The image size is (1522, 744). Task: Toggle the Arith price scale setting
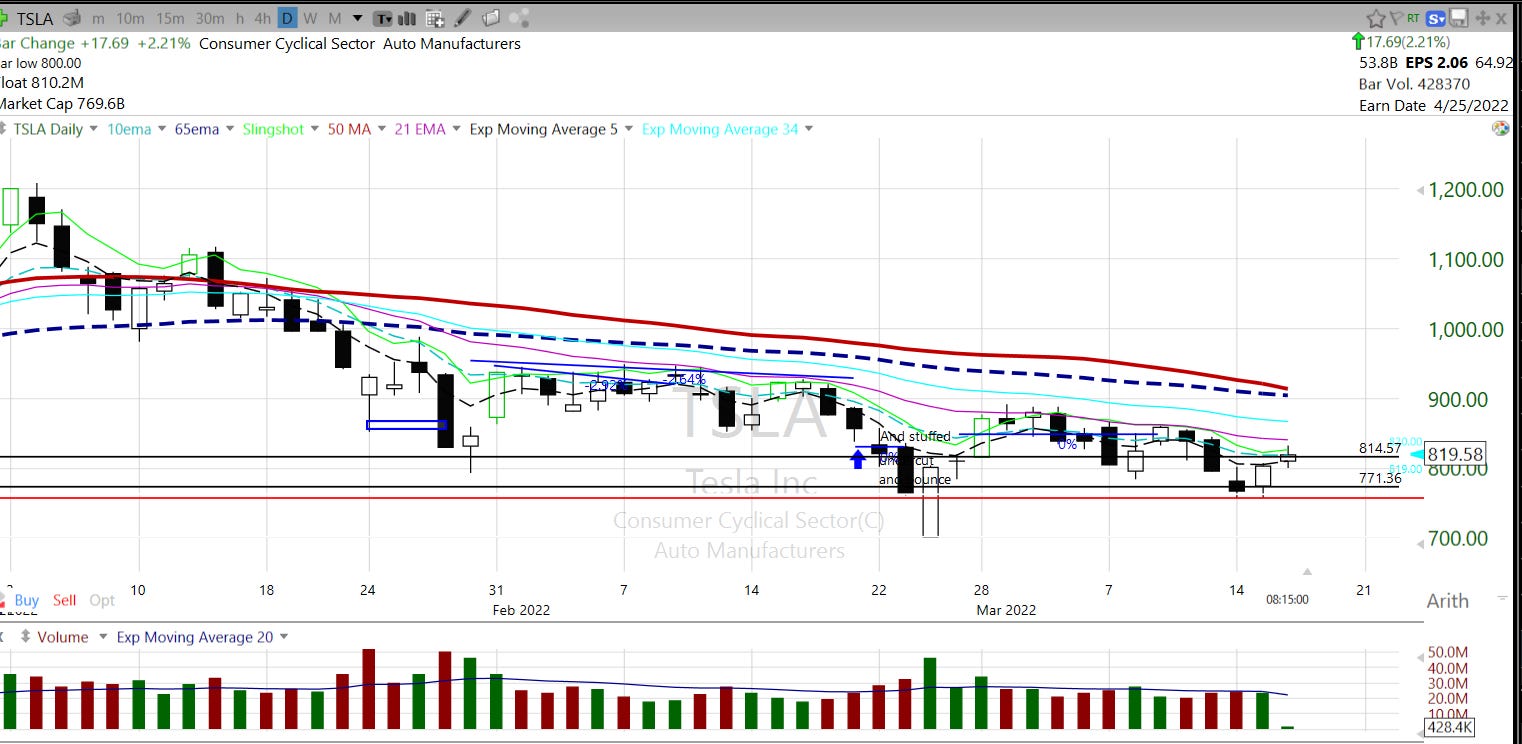pos(1447,600)
